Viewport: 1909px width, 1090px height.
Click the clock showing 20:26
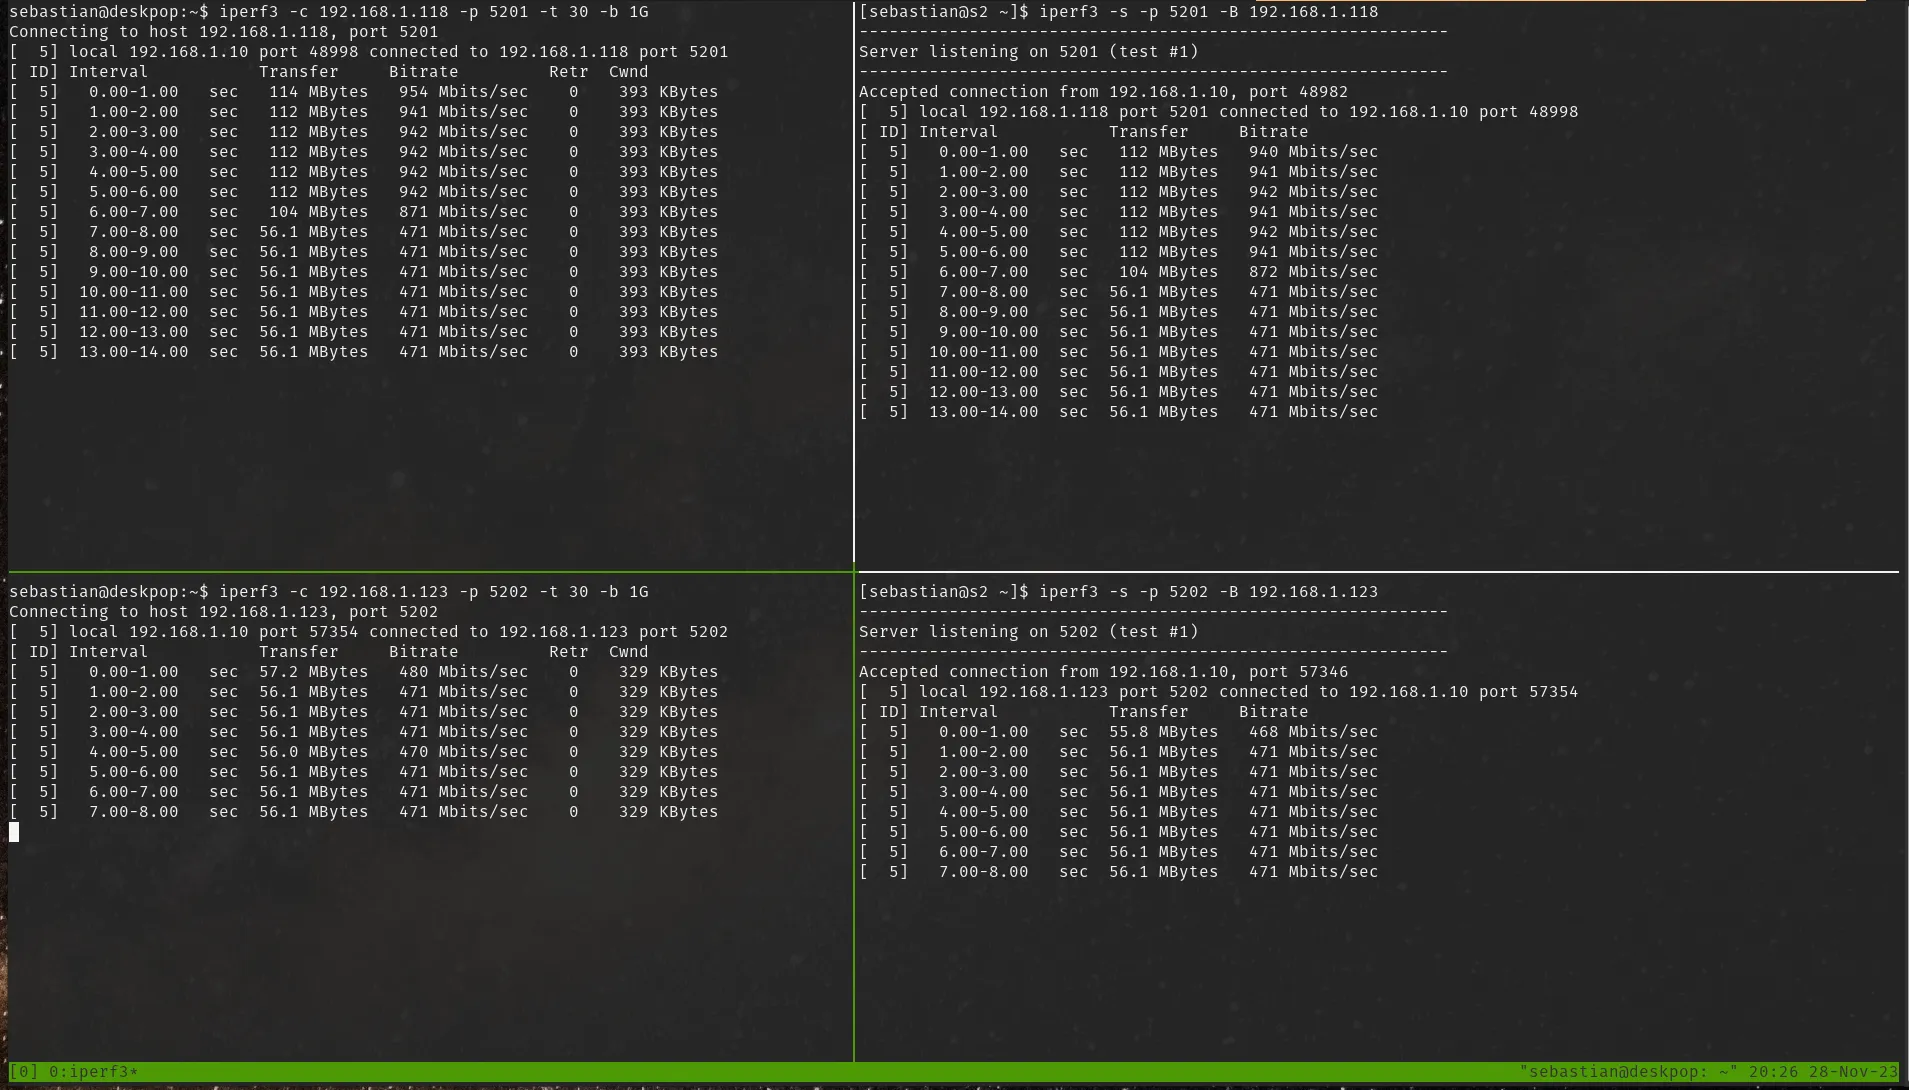(1773, 1072)
